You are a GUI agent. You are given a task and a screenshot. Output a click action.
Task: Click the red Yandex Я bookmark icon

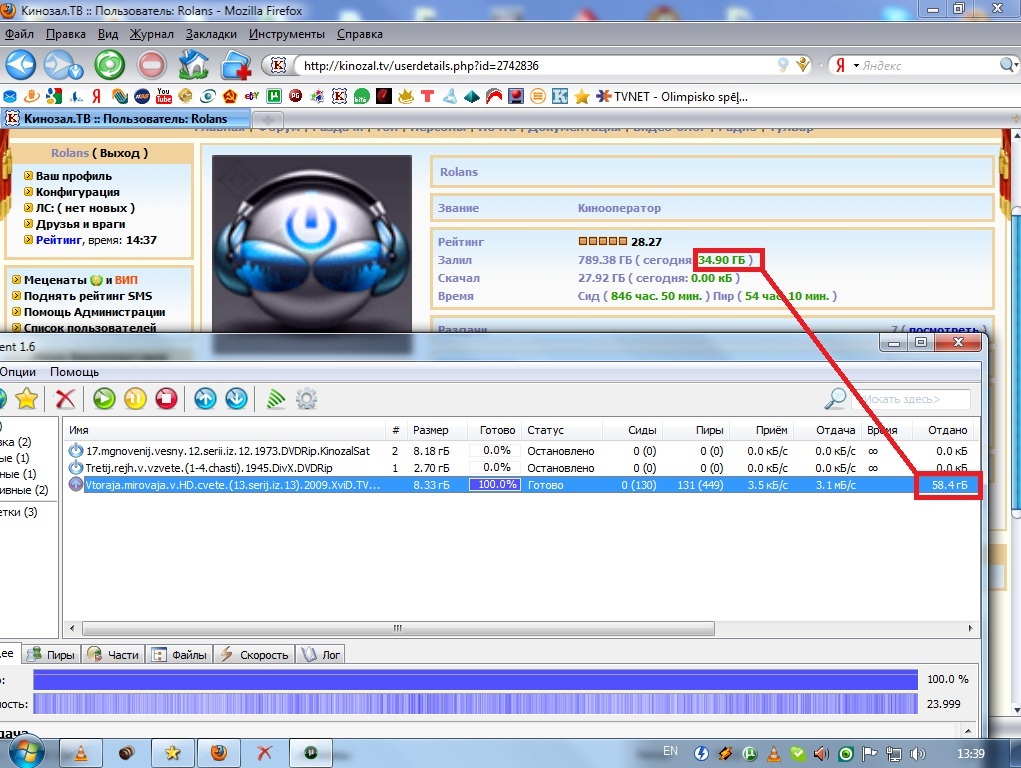pyautogui.click(x=96, y=96)
